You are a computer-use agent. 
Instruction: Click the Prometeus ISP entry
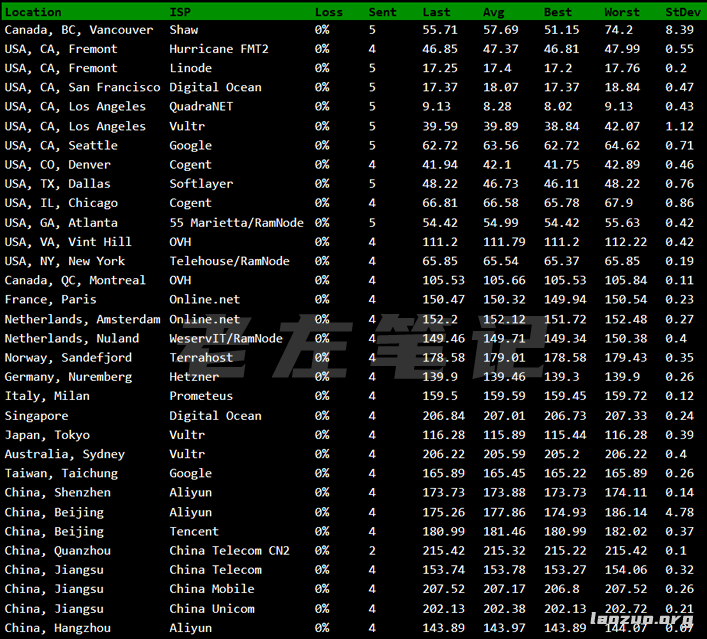click(x=201, y=396)
